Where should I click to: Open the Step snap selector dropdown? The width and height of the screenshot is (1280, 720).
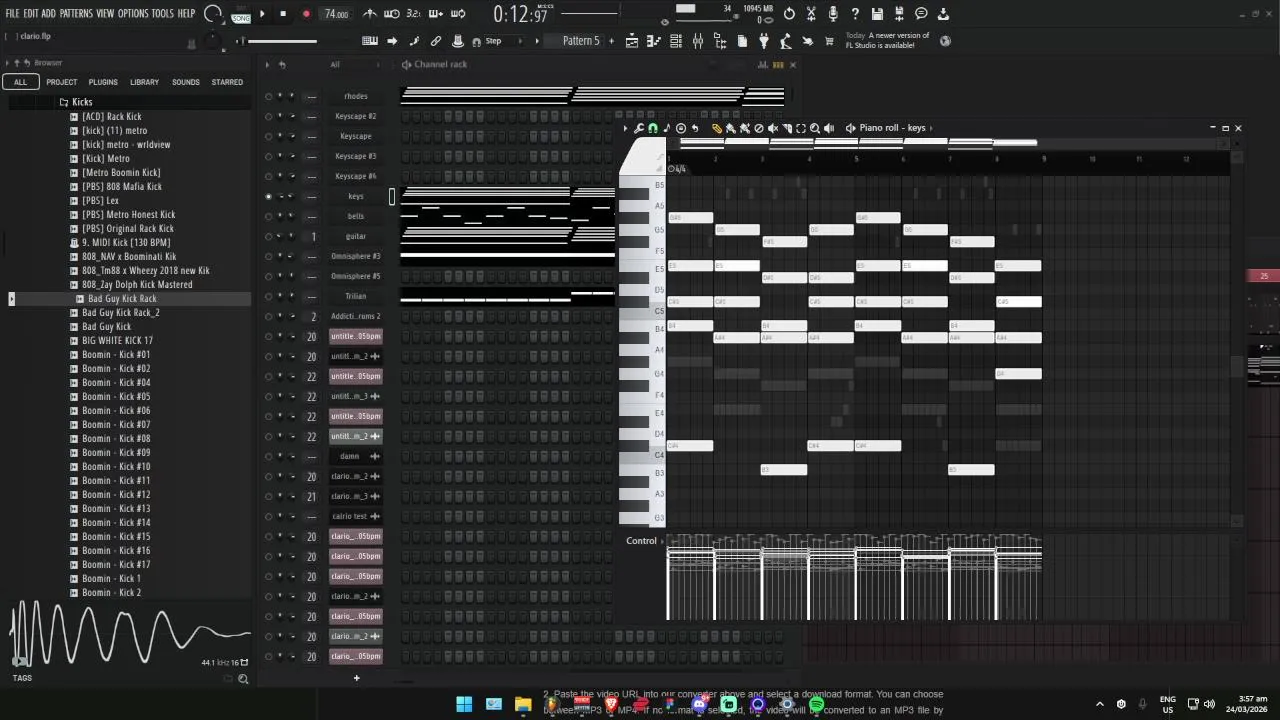[502, 41]
